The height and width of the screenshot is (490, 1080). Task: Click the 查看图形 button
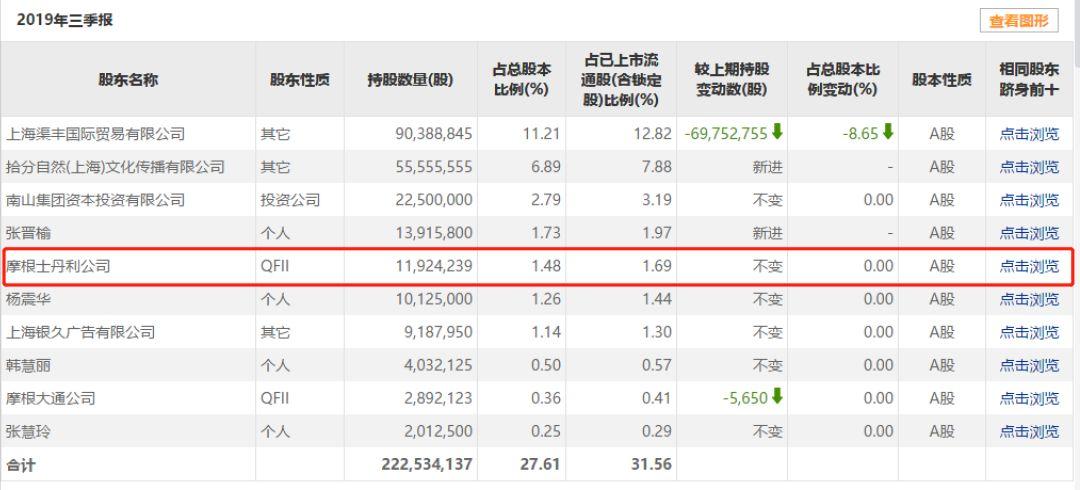(1019, 21)
